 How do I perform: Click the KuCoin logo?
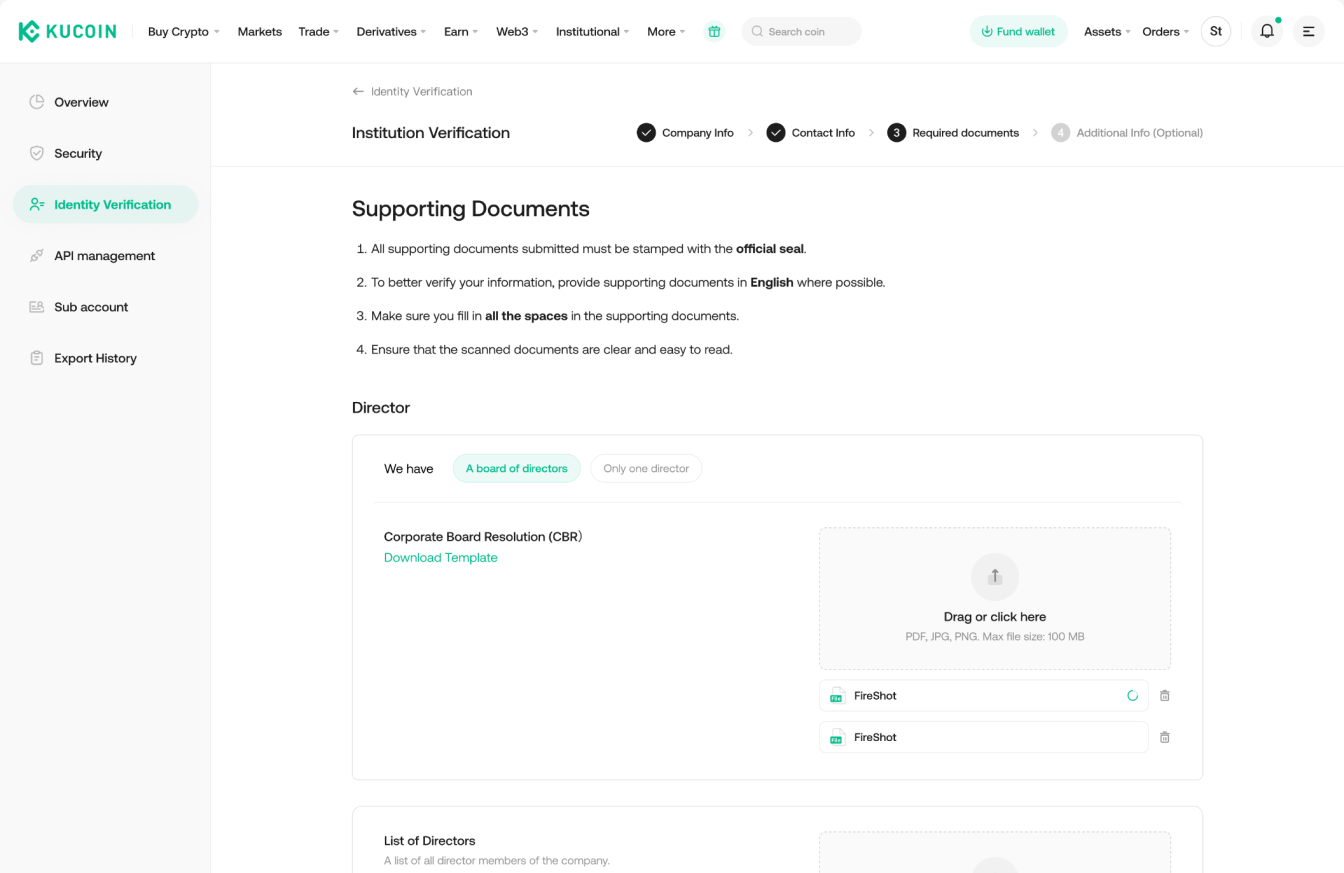(x=67, y=32)
